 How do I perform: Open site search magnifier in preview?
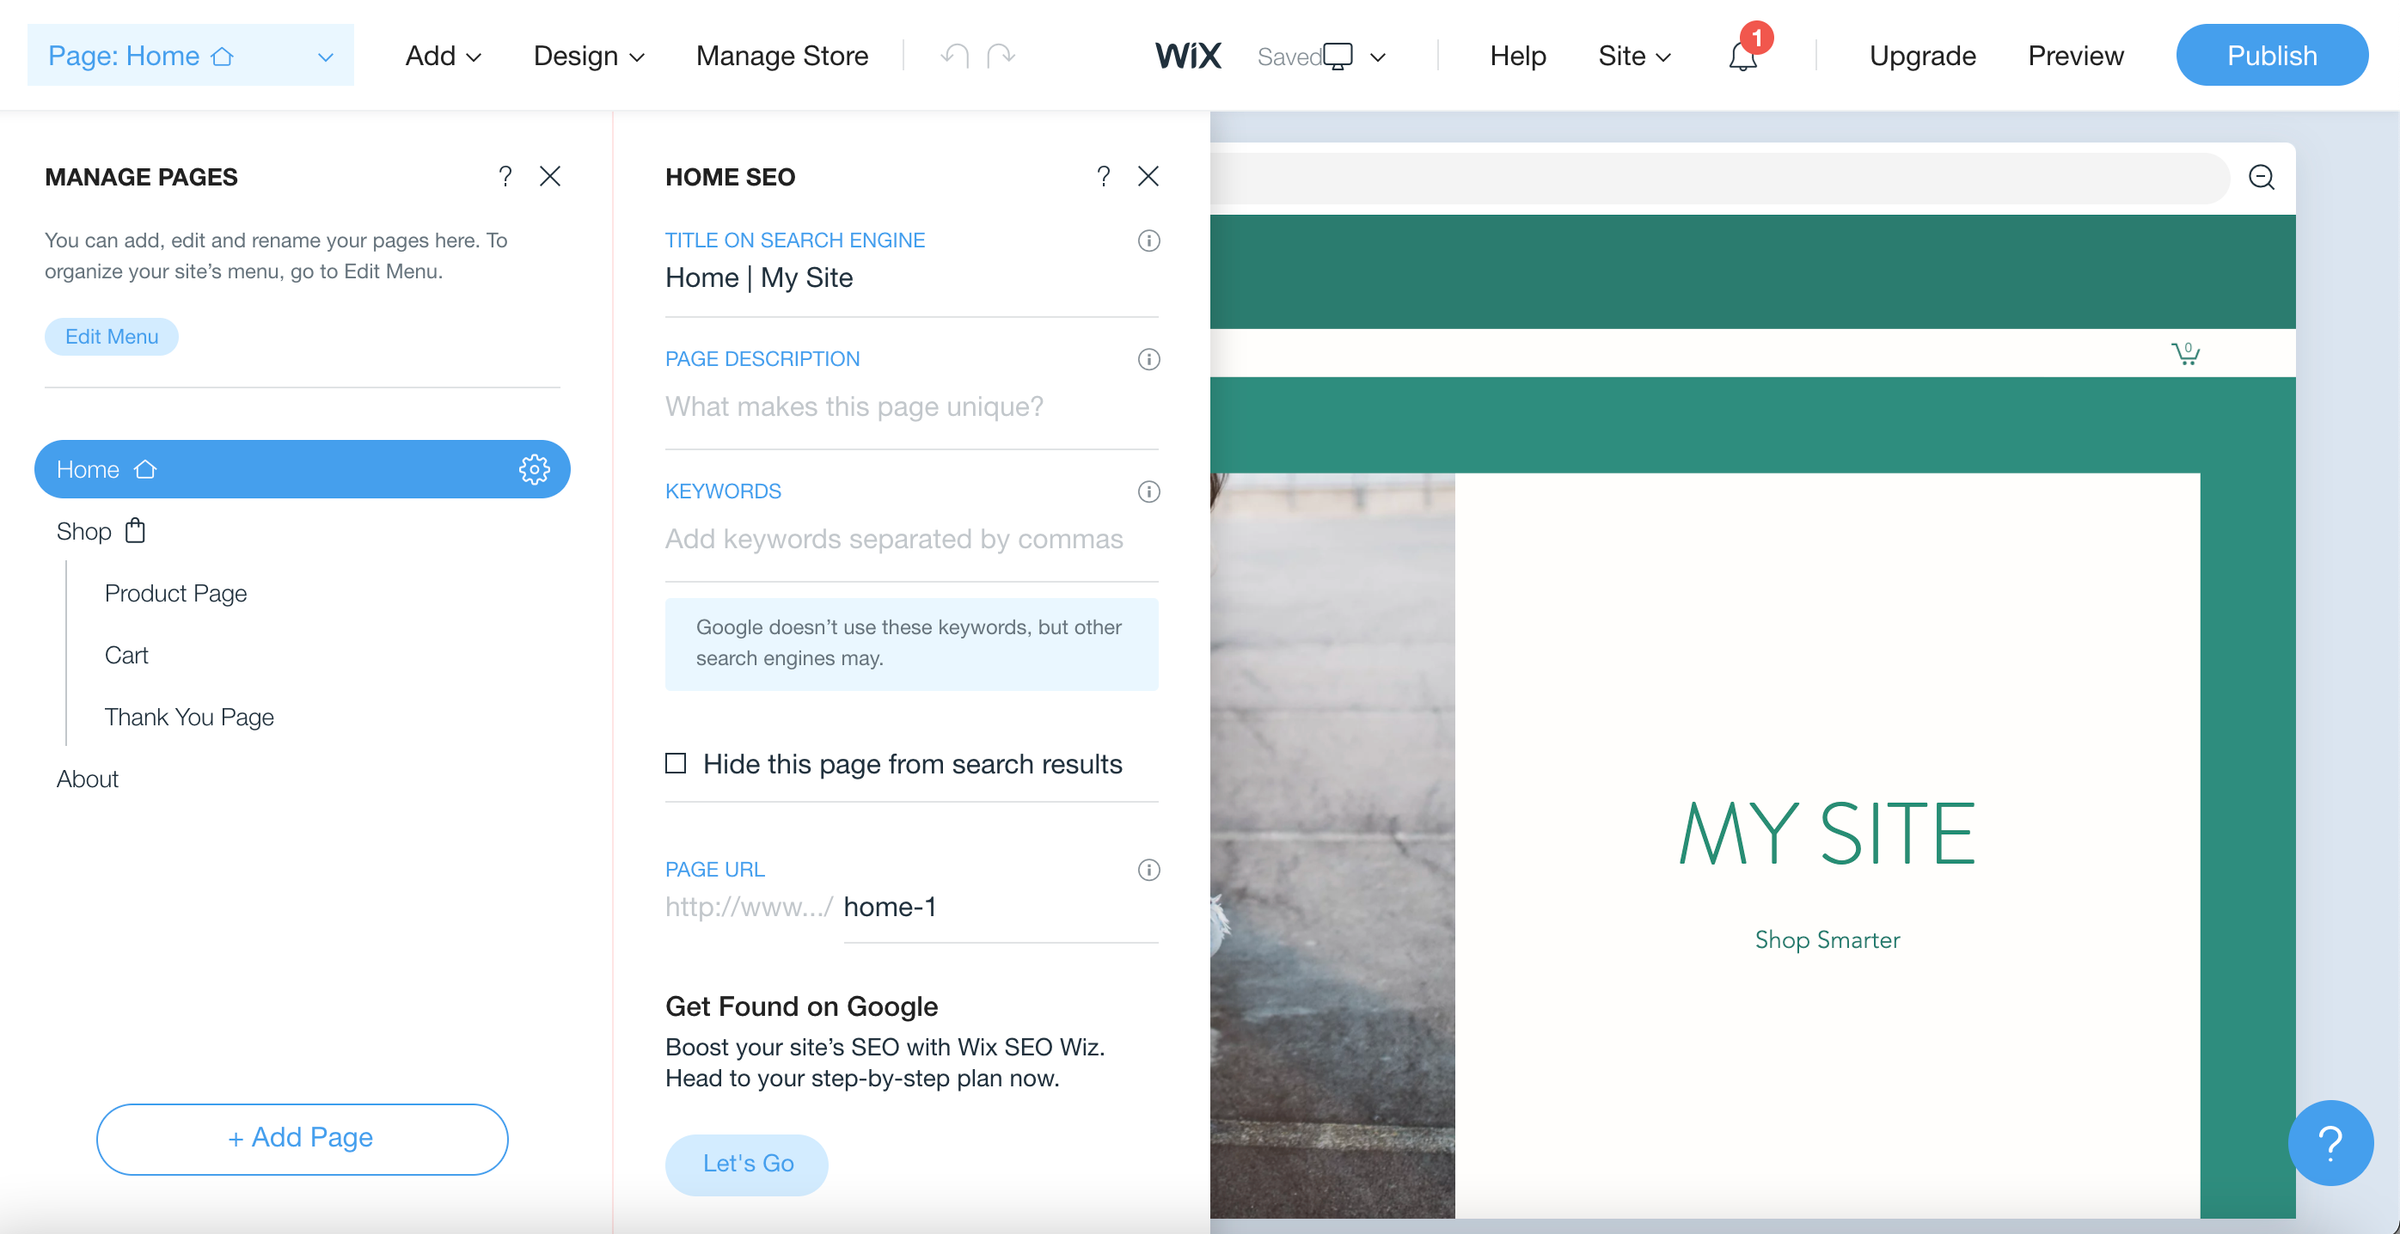click(2260, 178)
